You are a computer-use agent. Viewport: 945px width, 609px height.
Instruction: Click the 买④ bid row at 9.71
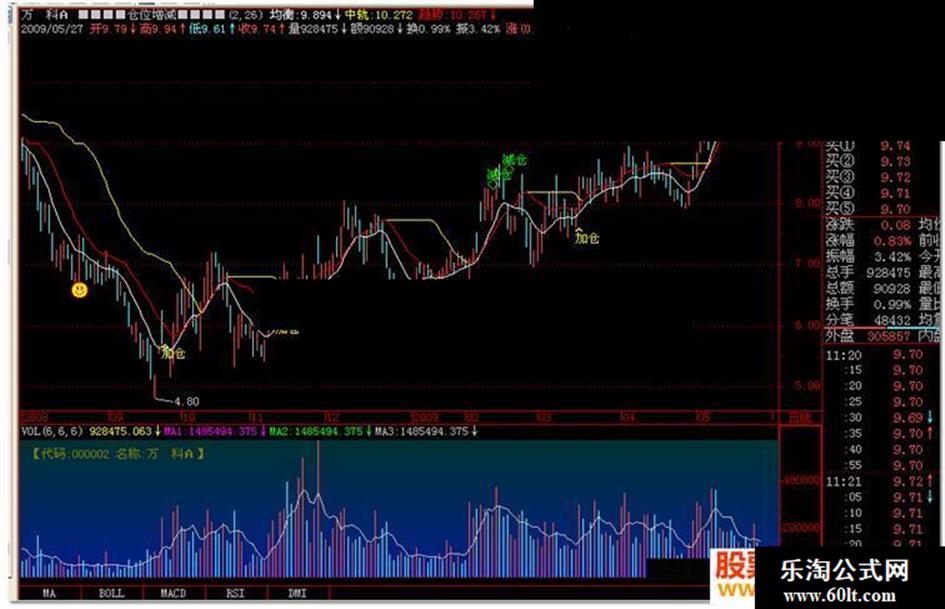868,193
